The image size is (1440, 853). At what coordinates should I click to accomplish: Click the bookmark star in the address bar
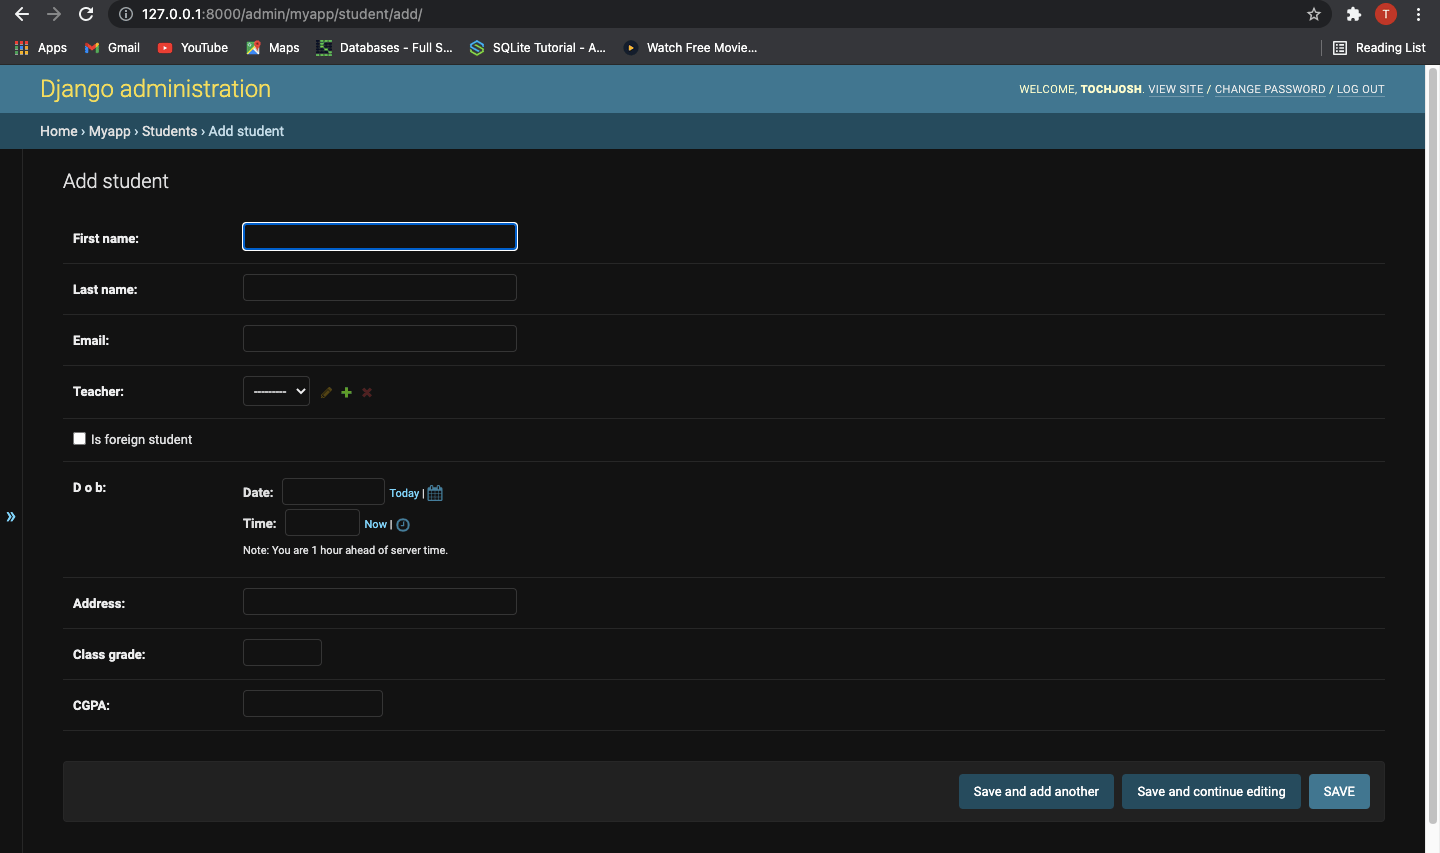pos(1314,14)
